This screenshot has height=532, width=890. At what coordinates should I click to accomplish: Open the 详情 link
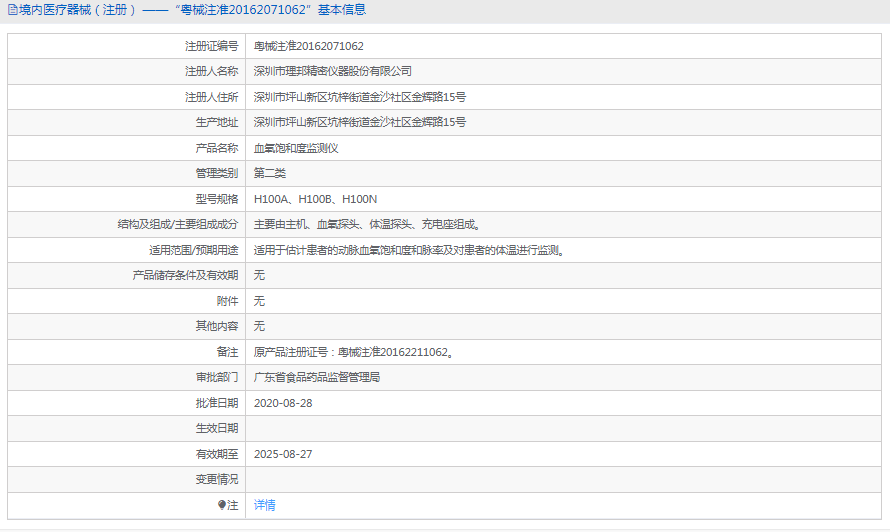click(265, 505)
